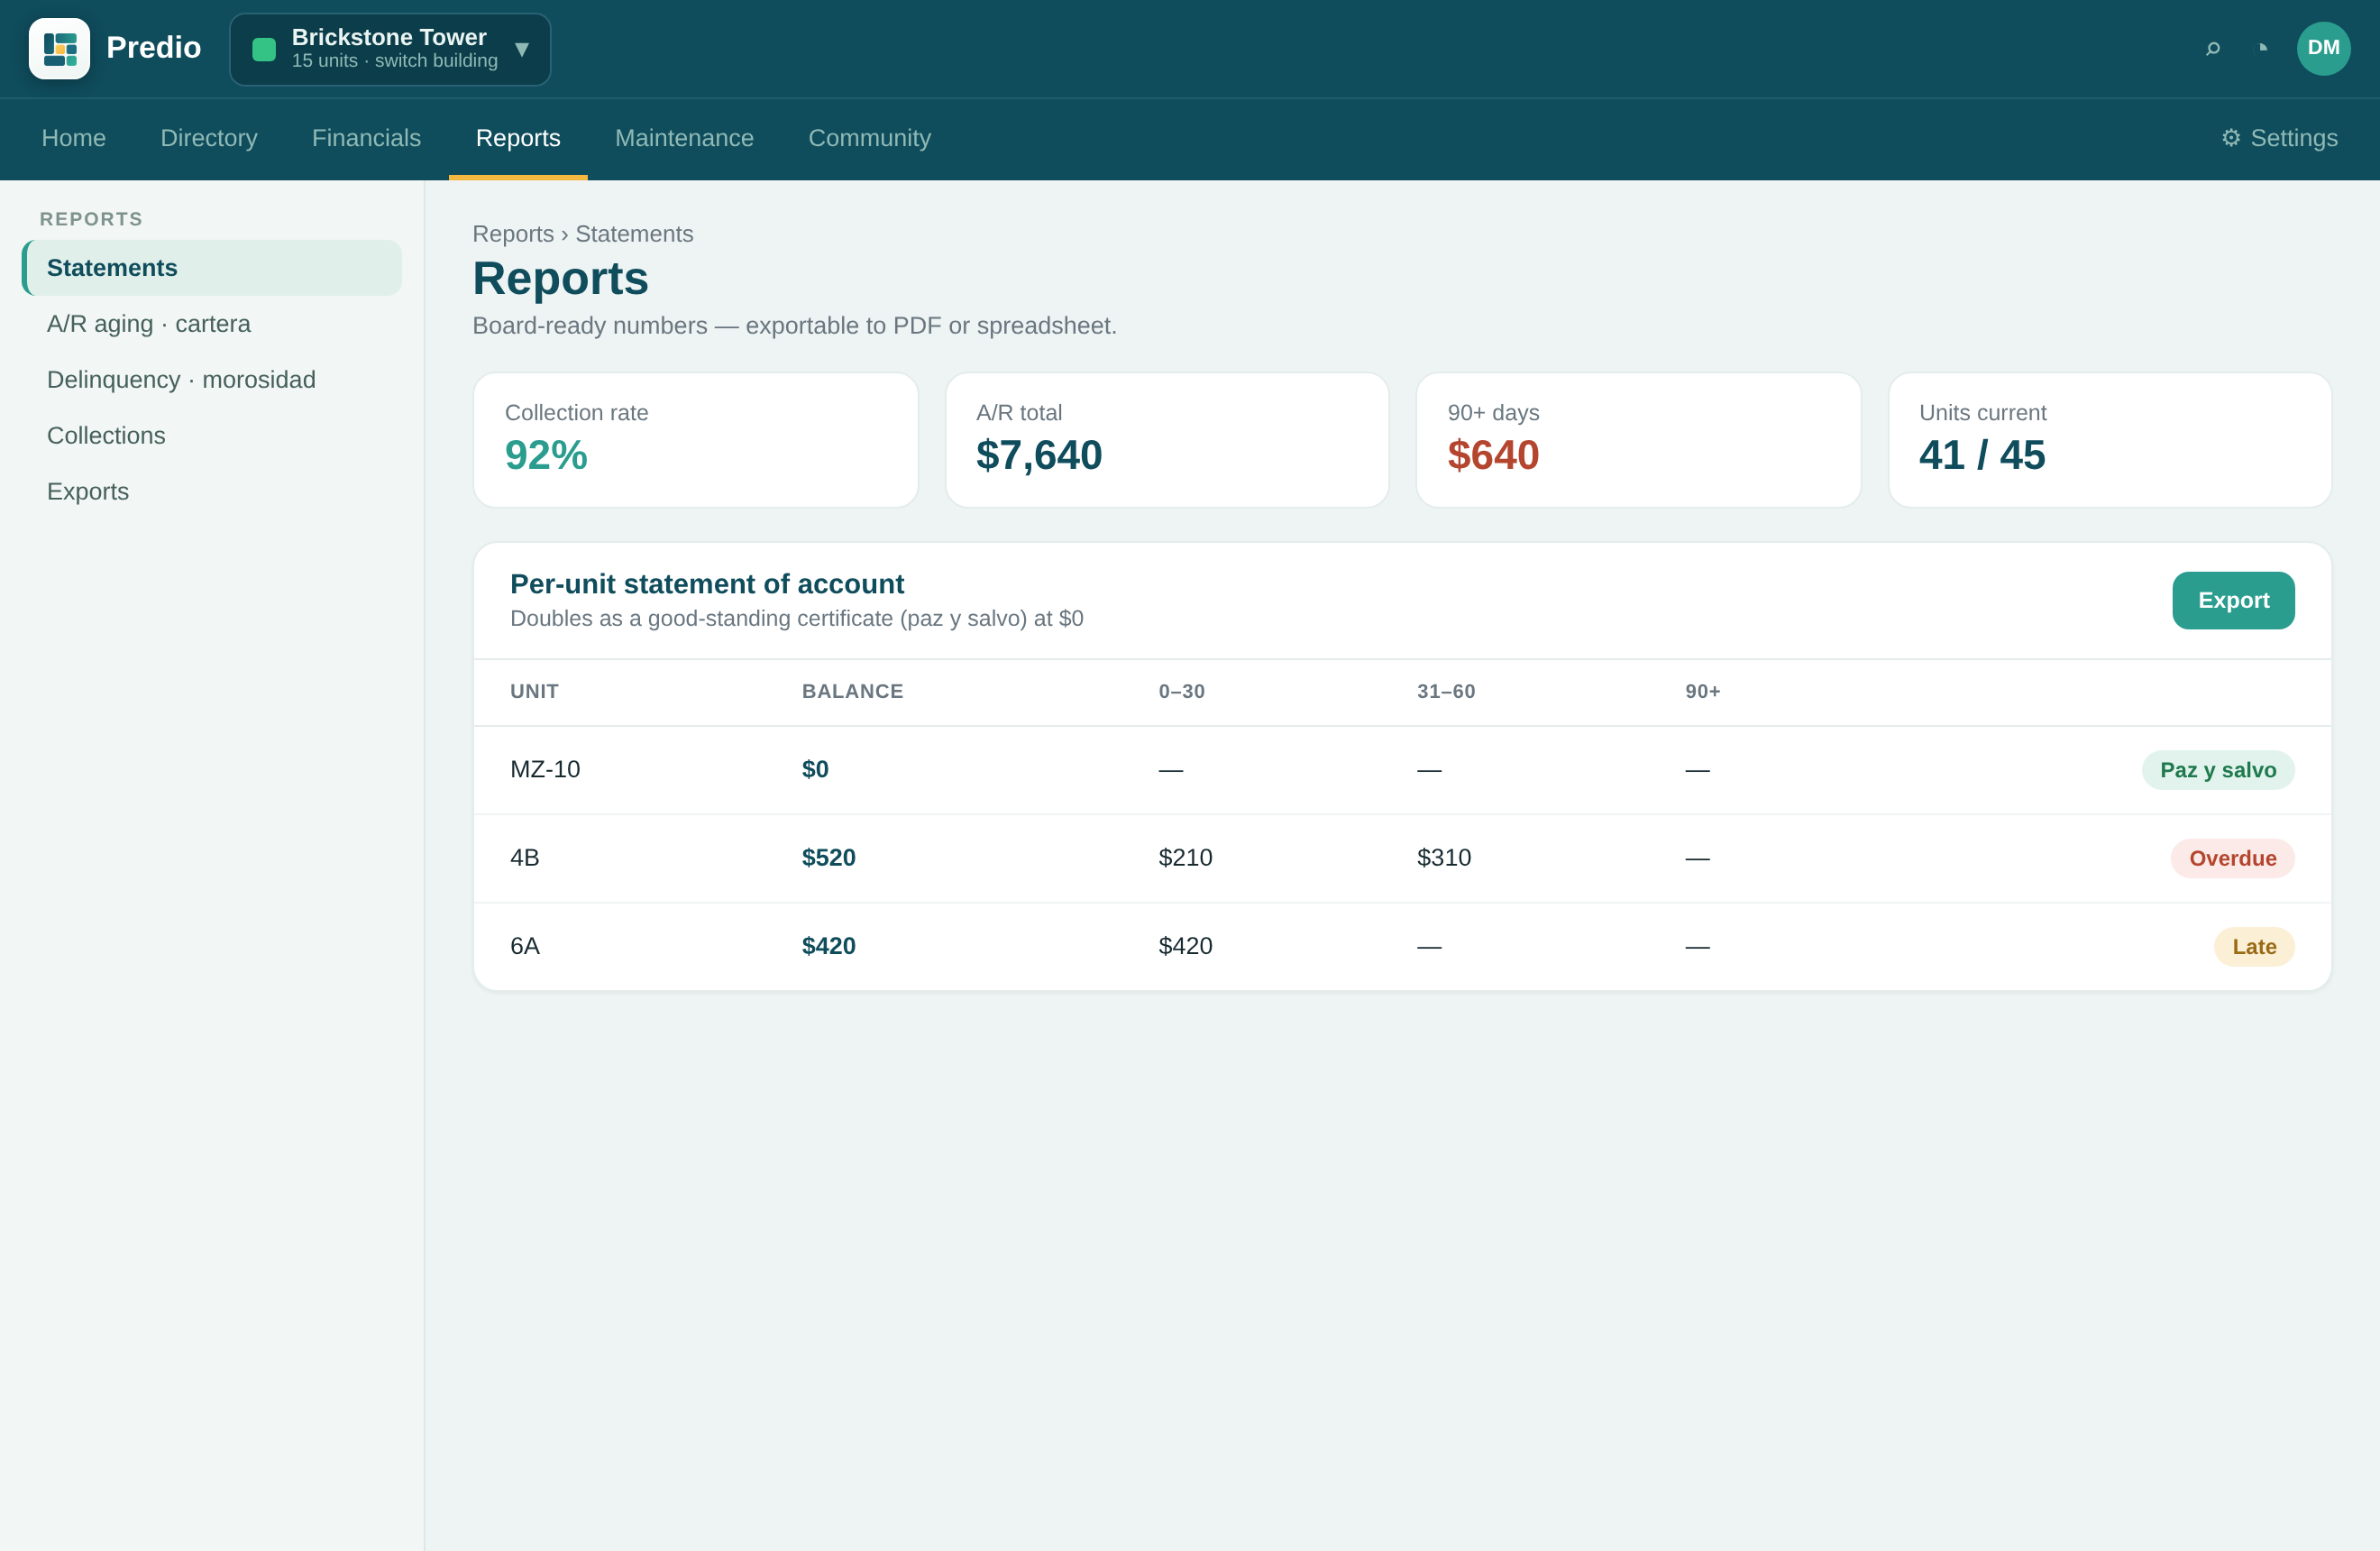Click the $420 balance value in bold
The width and height of the screenshot is (2380, 1551).
(829, 946)
